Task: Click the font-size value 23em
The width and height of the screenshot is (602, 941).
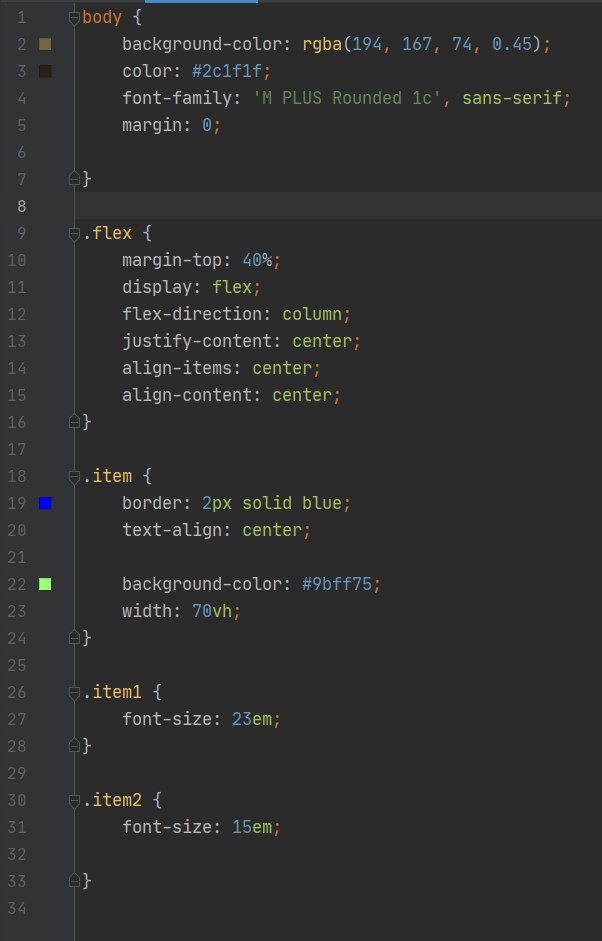Action: point(252,719)
